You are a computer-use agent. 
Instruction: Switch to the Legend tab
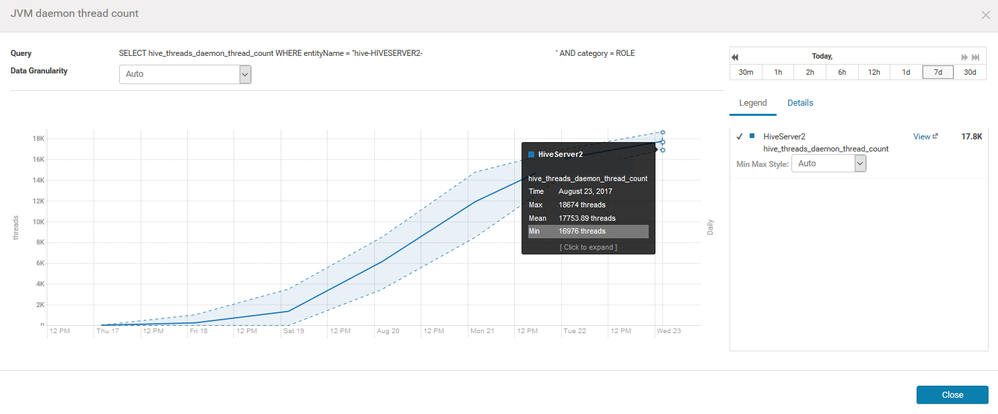(x=752, y=103)
